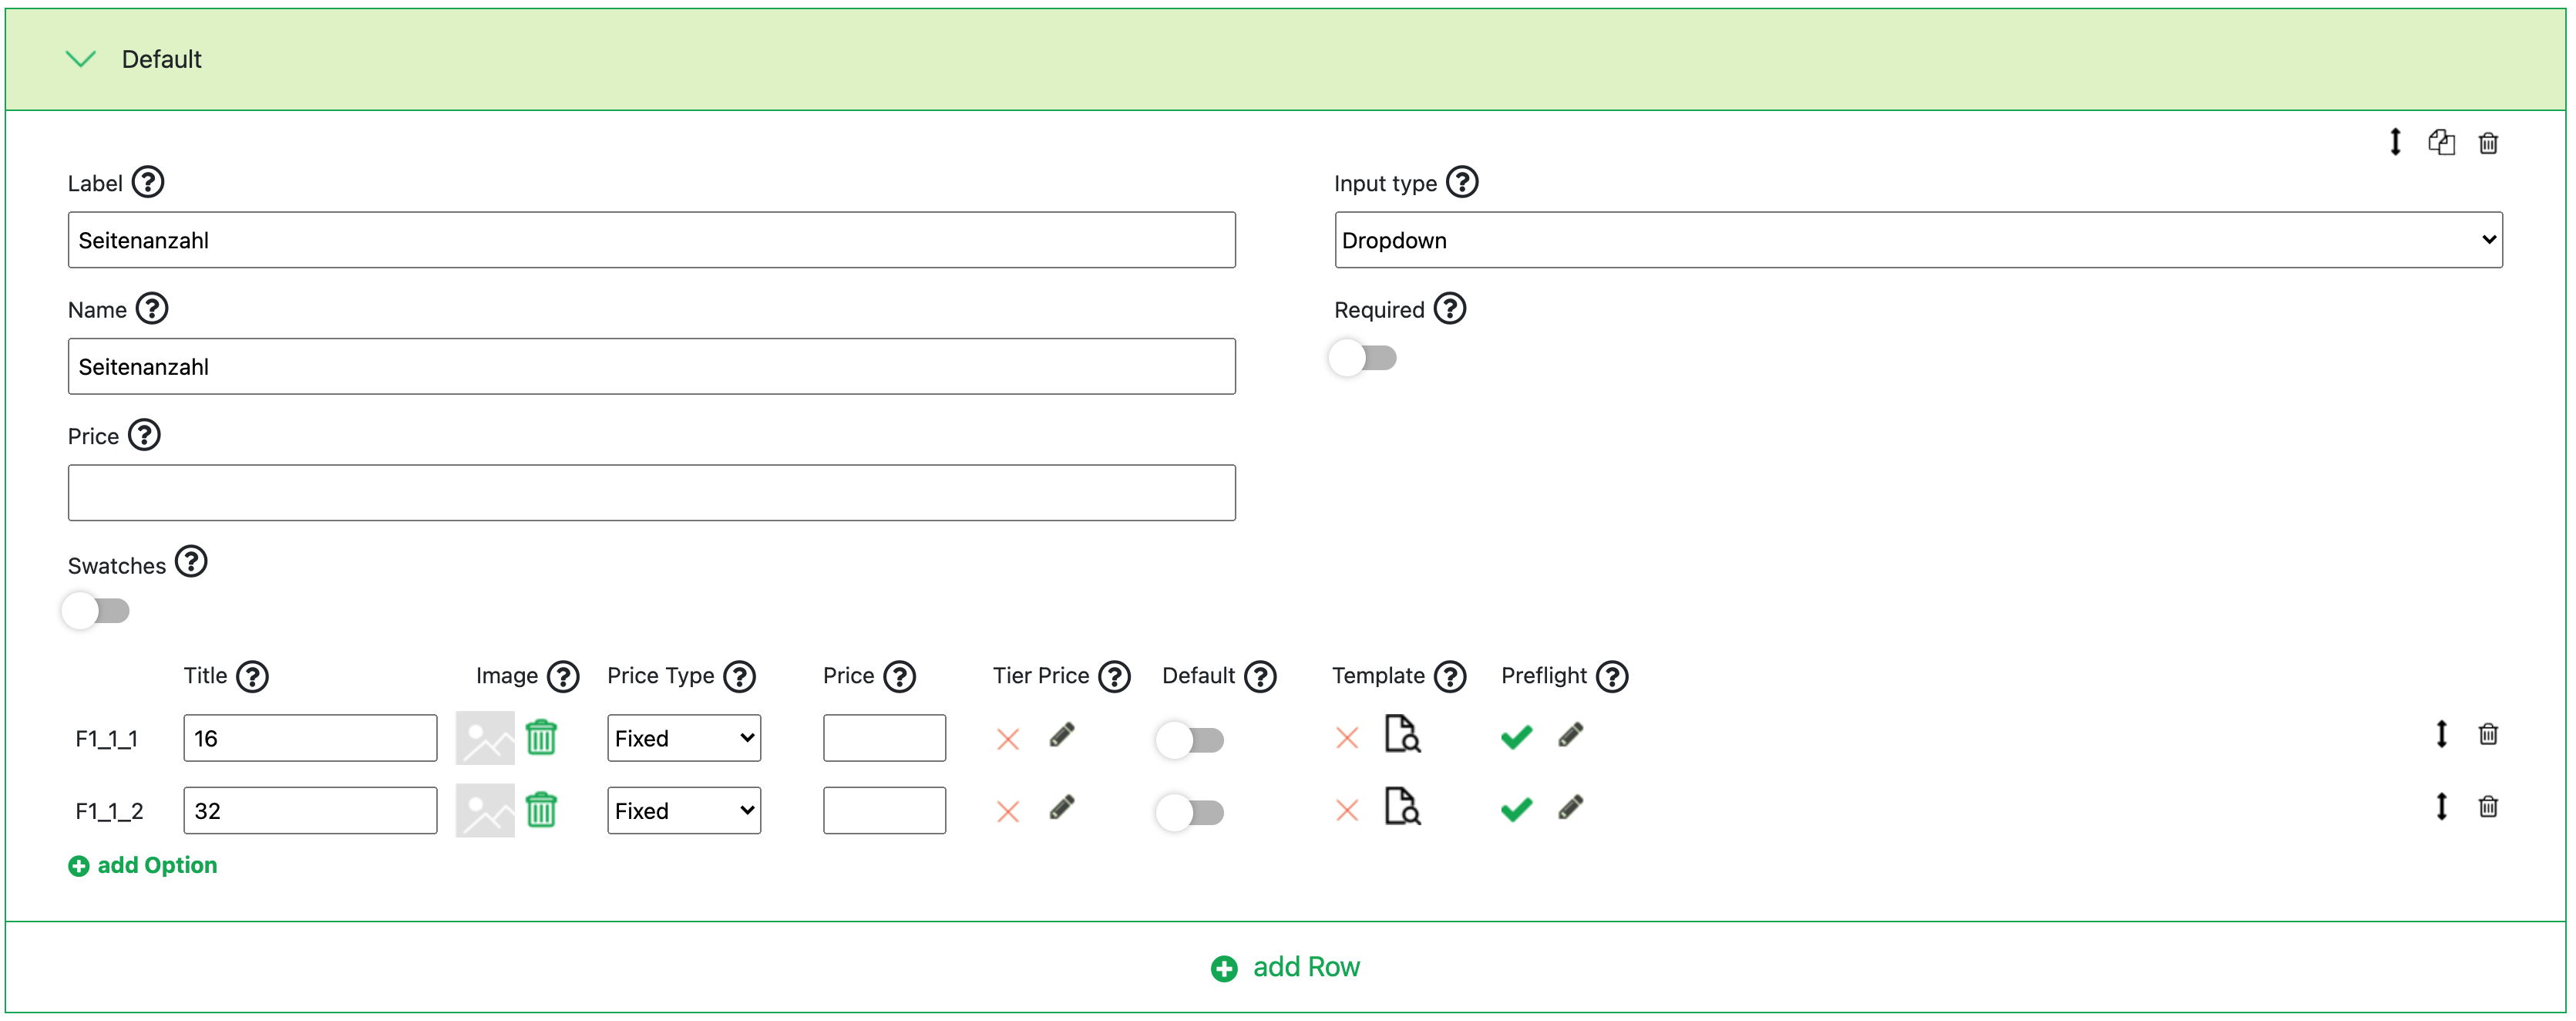
Task: Enable the Swatches toggle
Action: tap(97, 611)
